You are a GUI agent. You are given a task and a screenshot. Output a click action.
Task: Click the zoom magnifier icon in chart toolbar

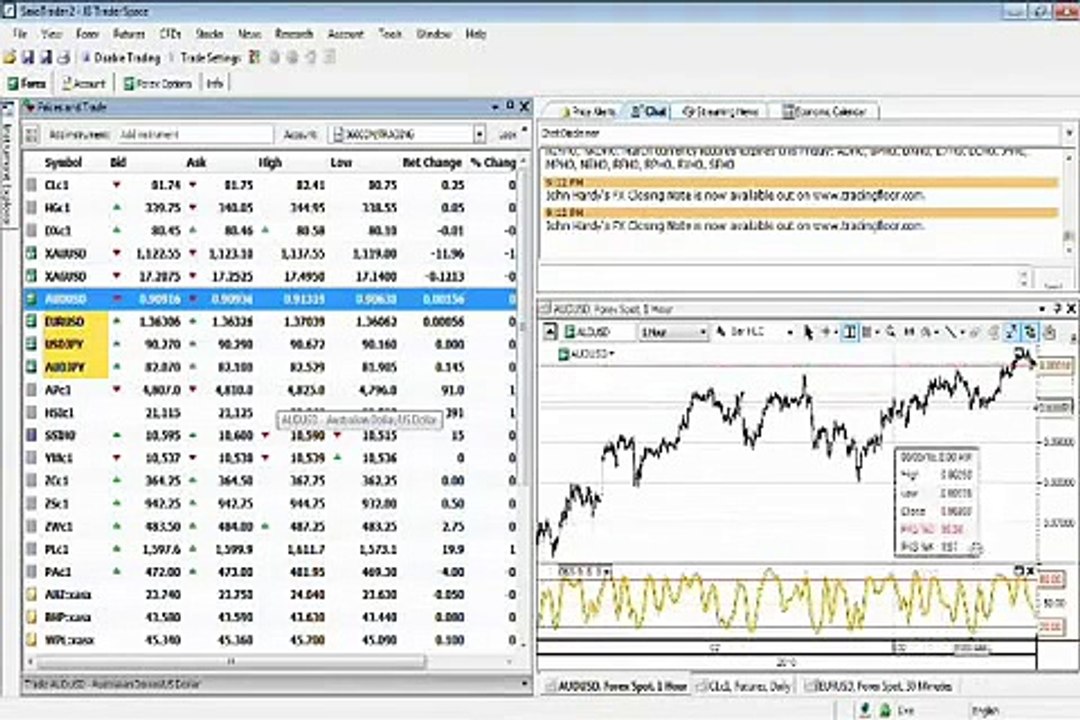(891, 332)
